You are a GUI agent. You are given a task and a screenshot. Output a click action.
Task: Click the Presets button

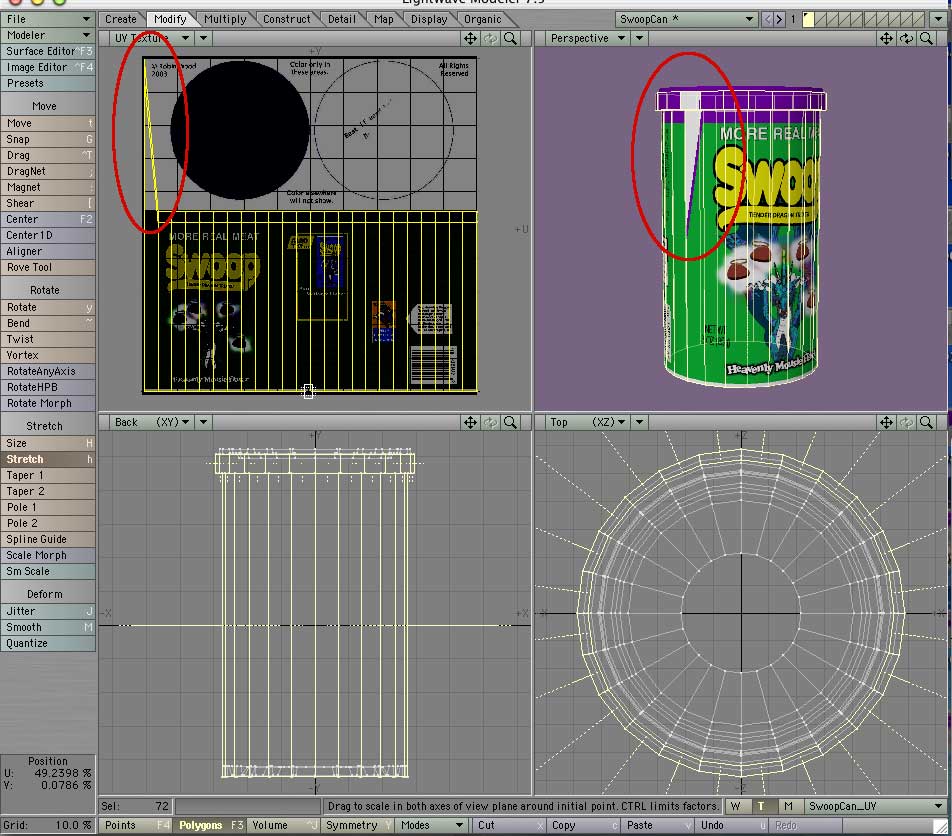48,83
